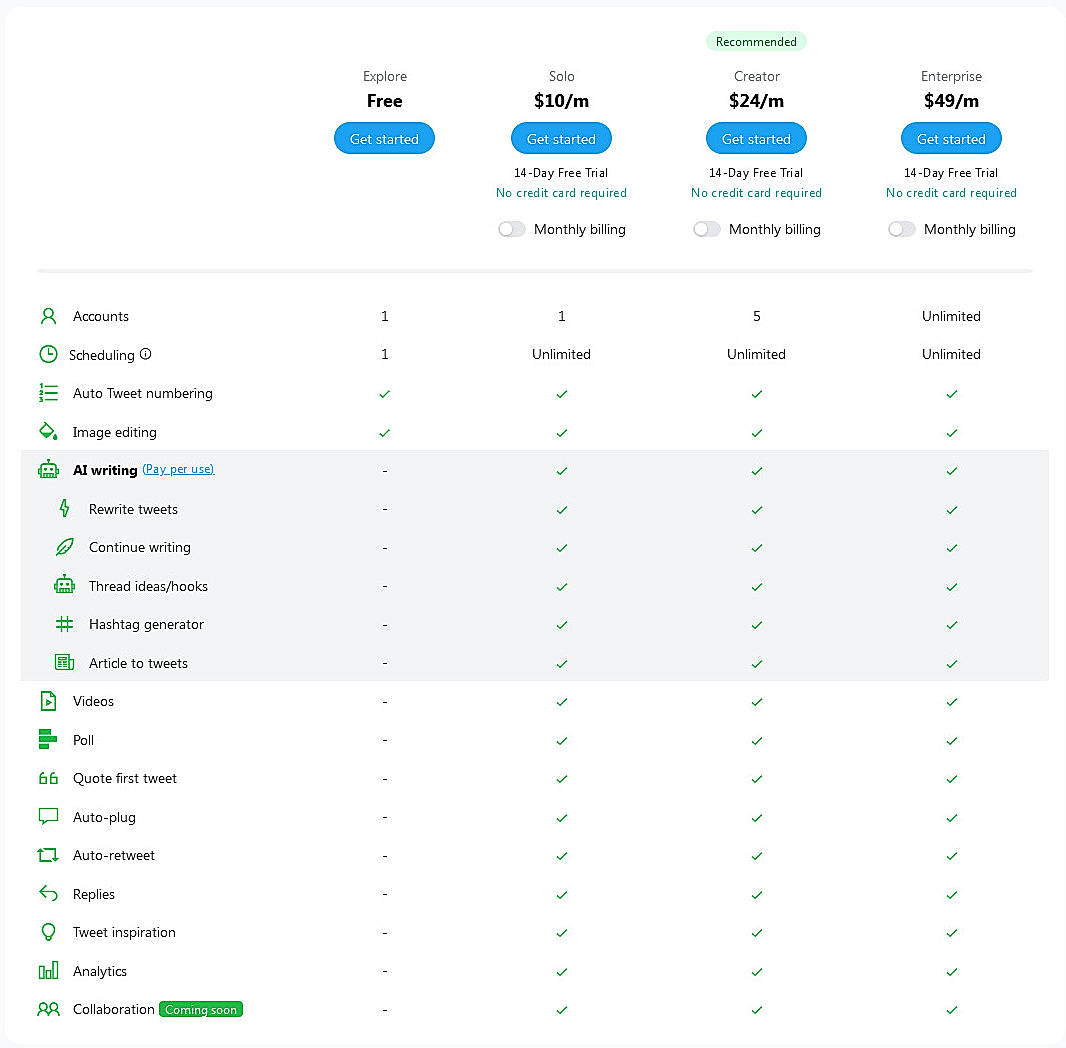This screenshot has width=1066, height=1048.
Task: Select the 'Tweet inspiration' feature label
Action: point(124,932)
